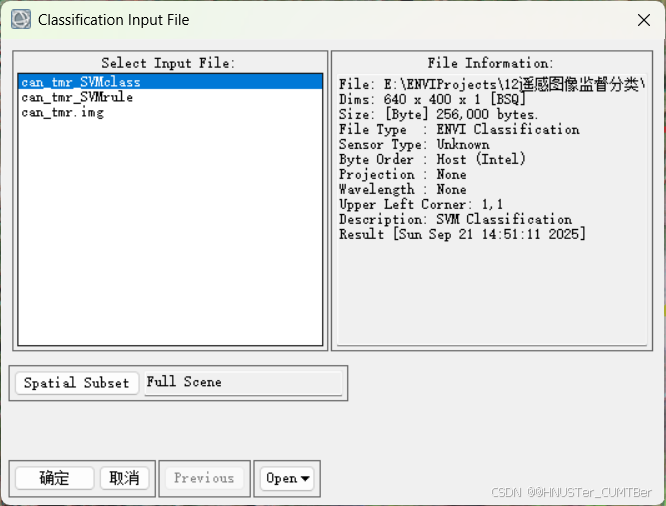Confirm selection with the 确定 button

point(54,478)
